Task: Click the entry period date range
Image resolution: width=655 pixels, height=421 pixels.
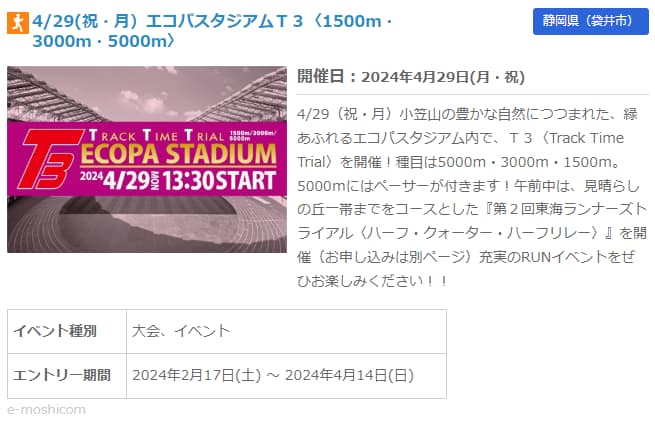Action: click(x=272, y=376)
